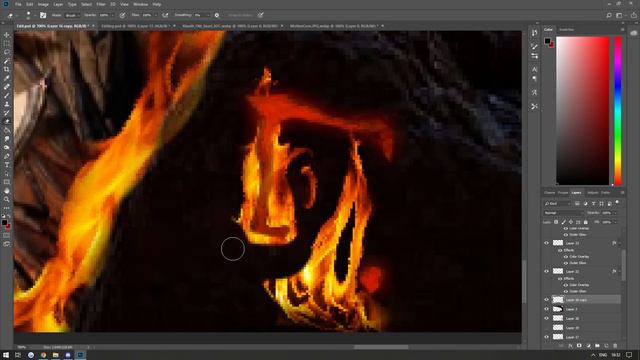Click the Photoshop taskbar icon
Viewport: 640px width, 360px height.
click(80, 355)
